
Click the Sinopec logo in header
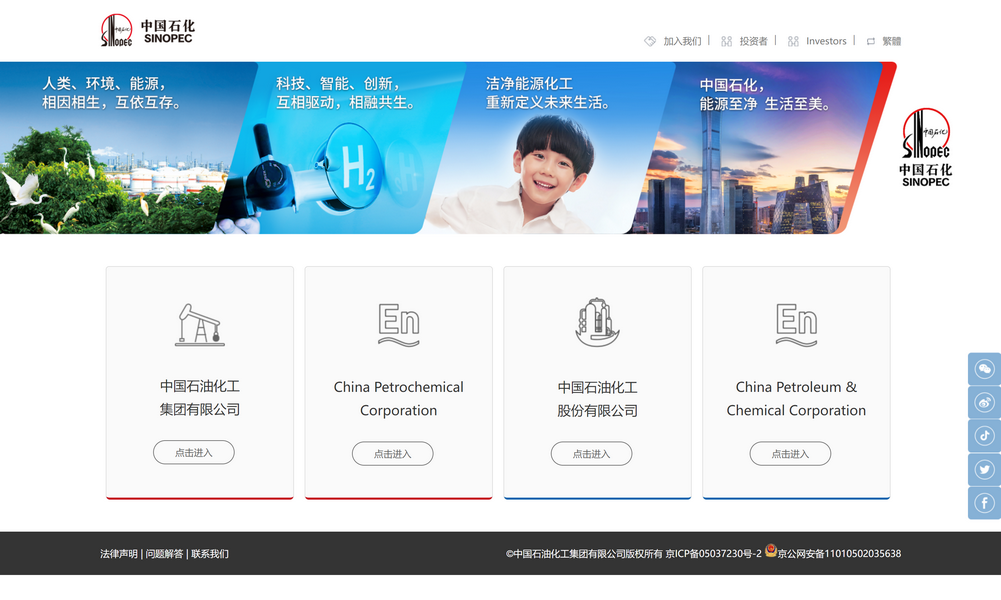click(x=147, y=31)
